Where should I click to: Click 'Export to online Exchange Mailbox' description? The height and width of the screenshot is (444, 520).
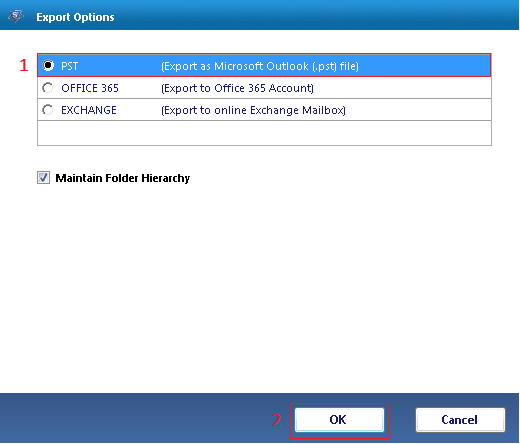click(253, 110)
